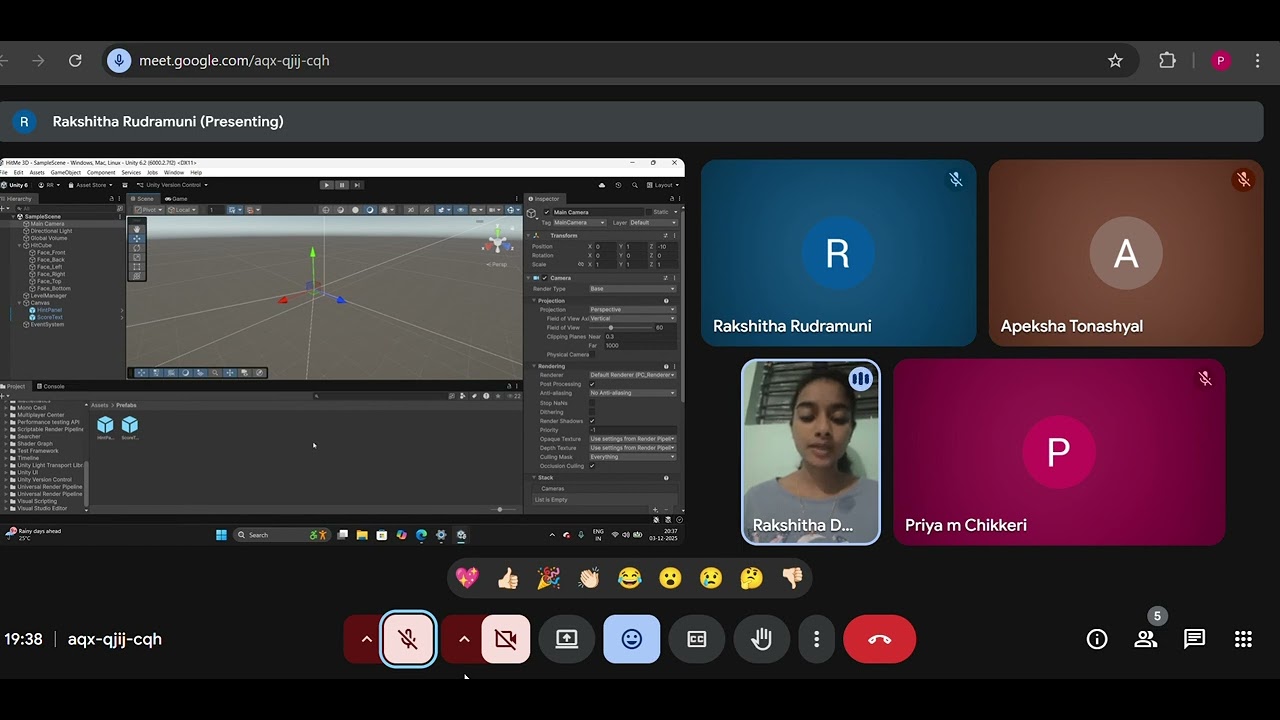
Task: Turn on closed captions
Action: (697, 639)
